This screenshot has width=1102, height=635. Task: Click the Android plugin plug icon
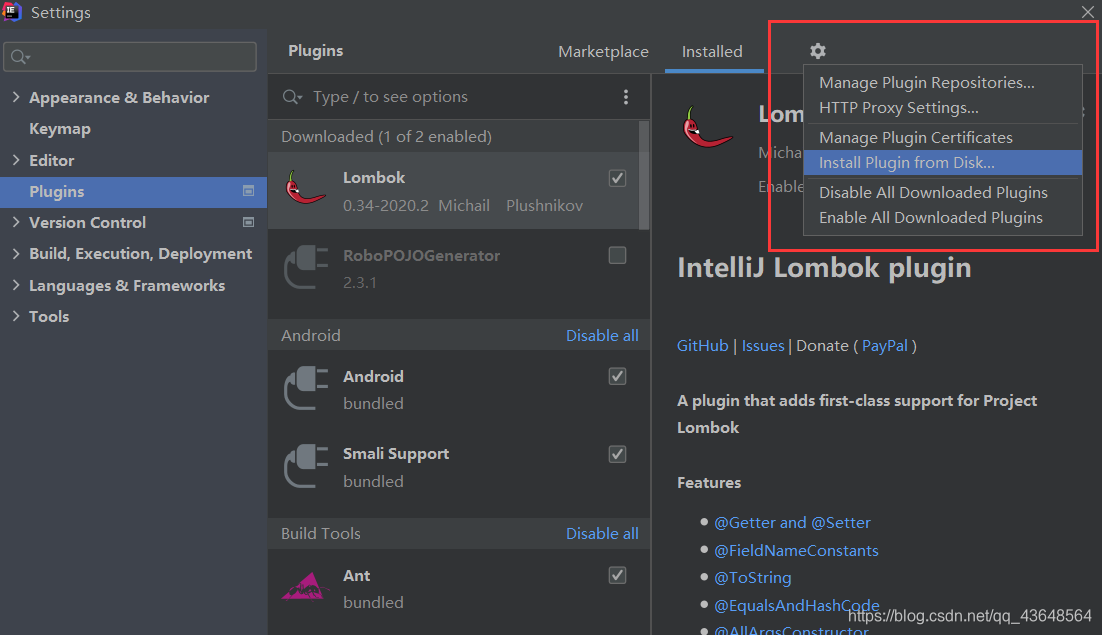(306, 388)
